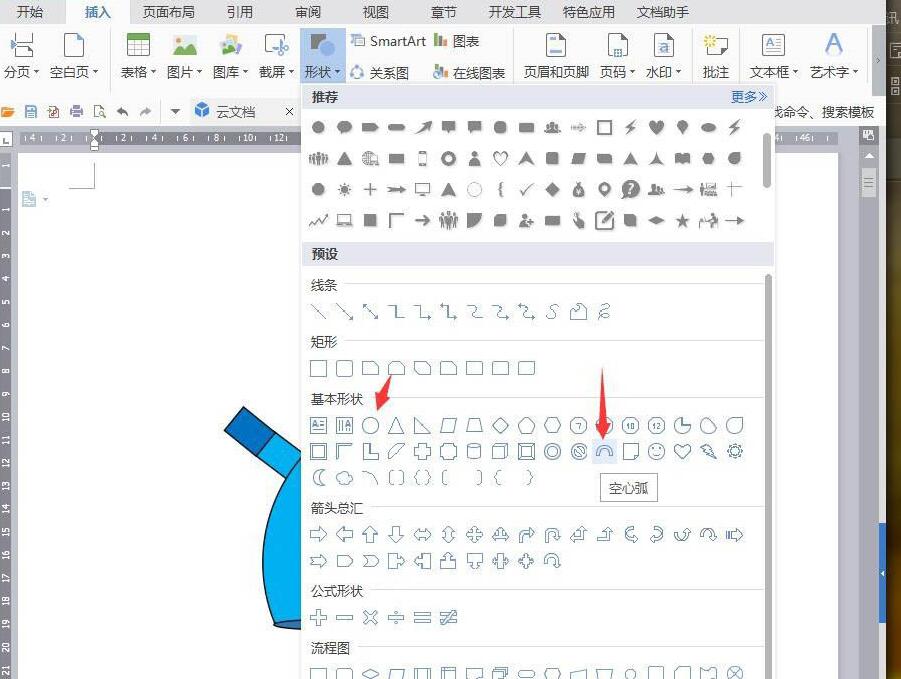
Task: Select the oval shape under 基本形状
Action: point(370,425)
